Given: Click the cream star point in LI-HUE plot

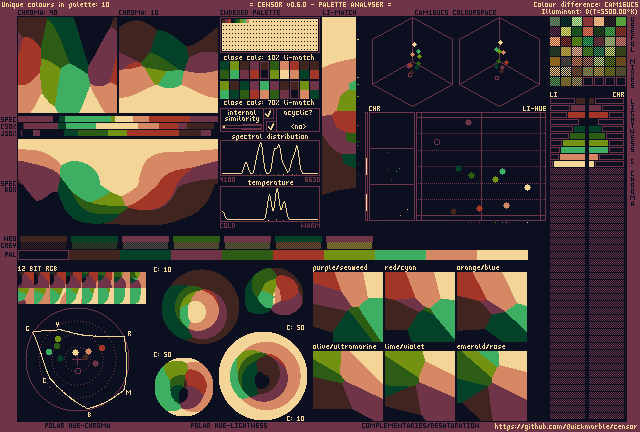Looking at the screenshot, I should click(x=527, y=187).
